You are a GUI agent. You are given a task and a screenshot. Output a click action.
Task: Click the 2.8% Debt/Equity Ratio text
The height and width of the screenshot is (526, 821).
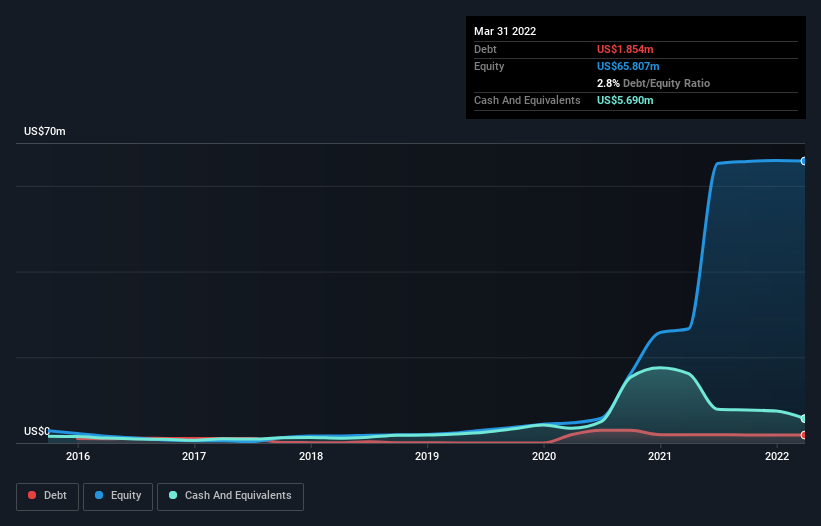[x=653, y=83]
